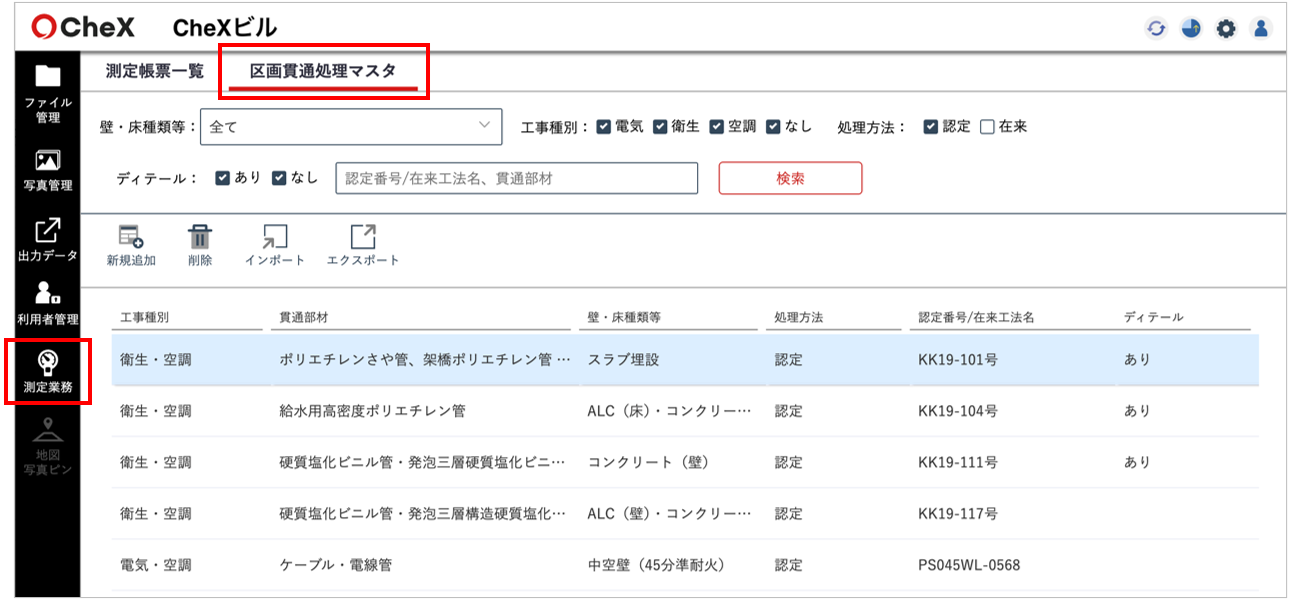The image size is (1293, 604).
Task: Enable the 在来 checkbox
Action: pos(987,127)
